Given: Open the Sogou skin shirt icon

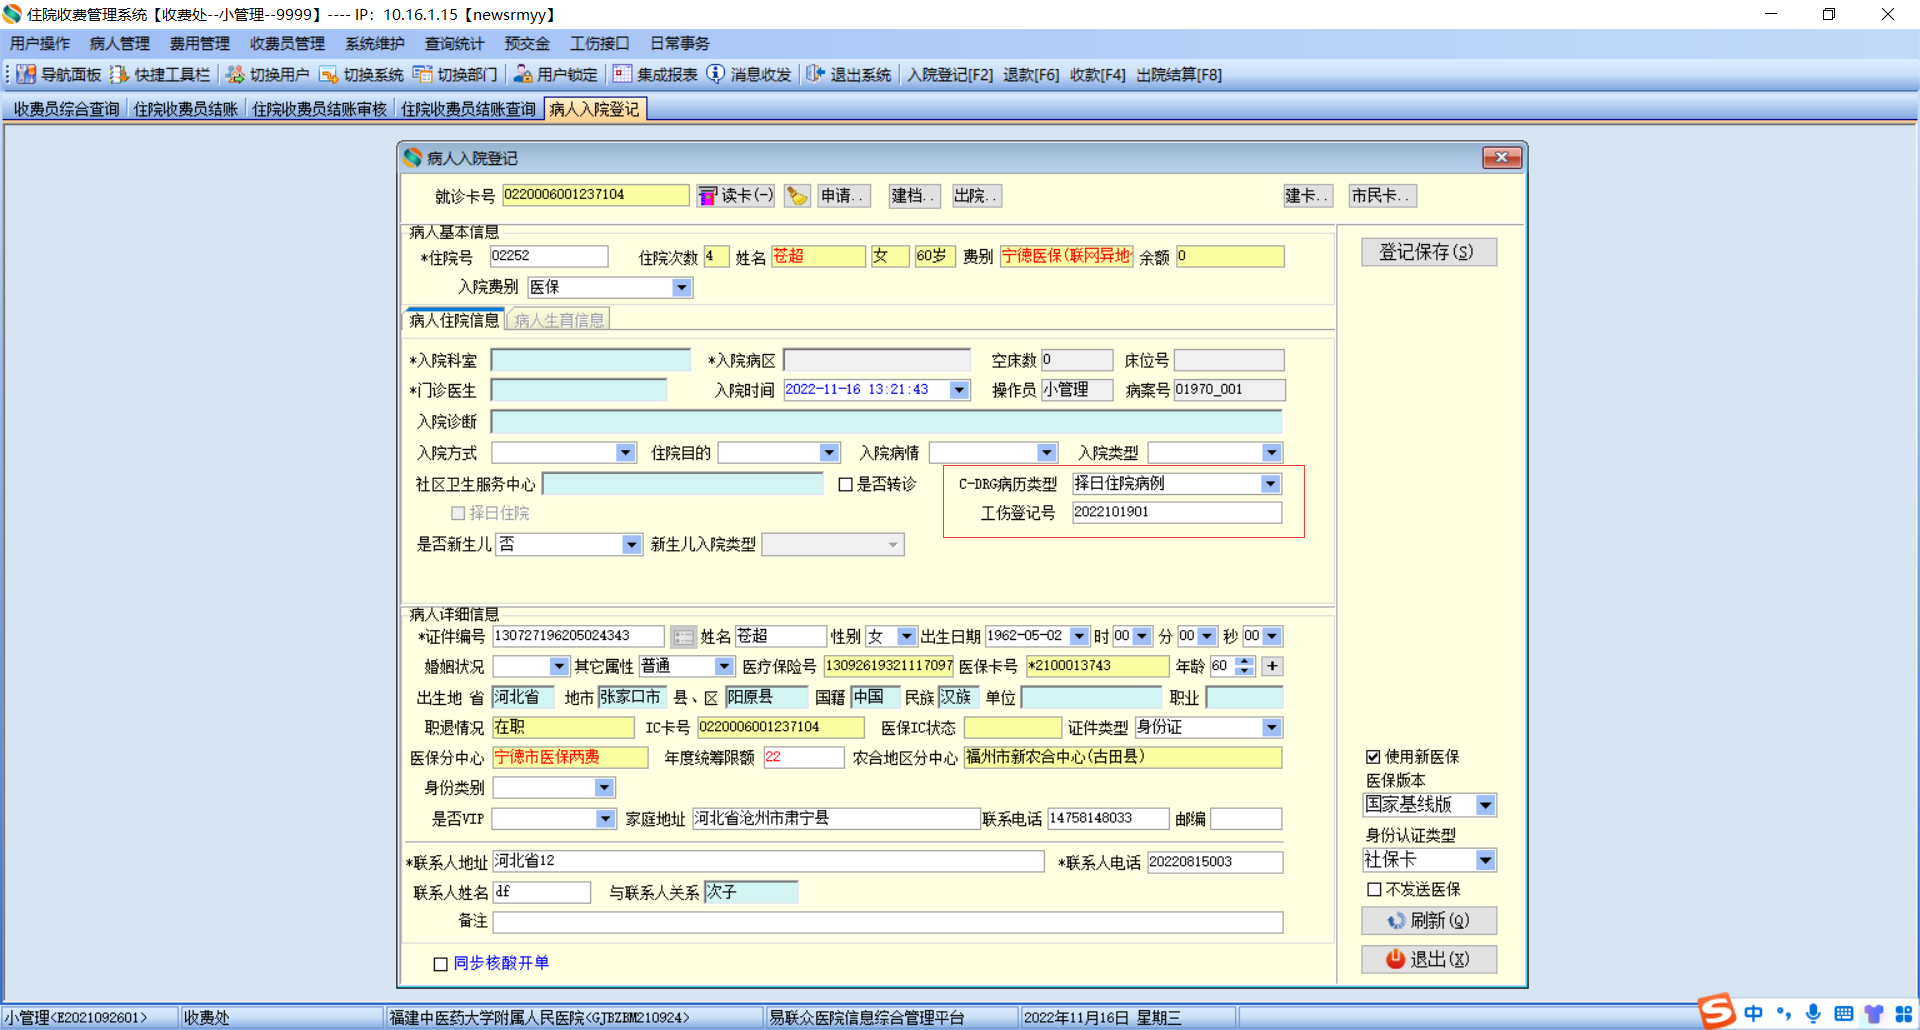Looking at the screenshot, I should (x=1874, y=1014).
